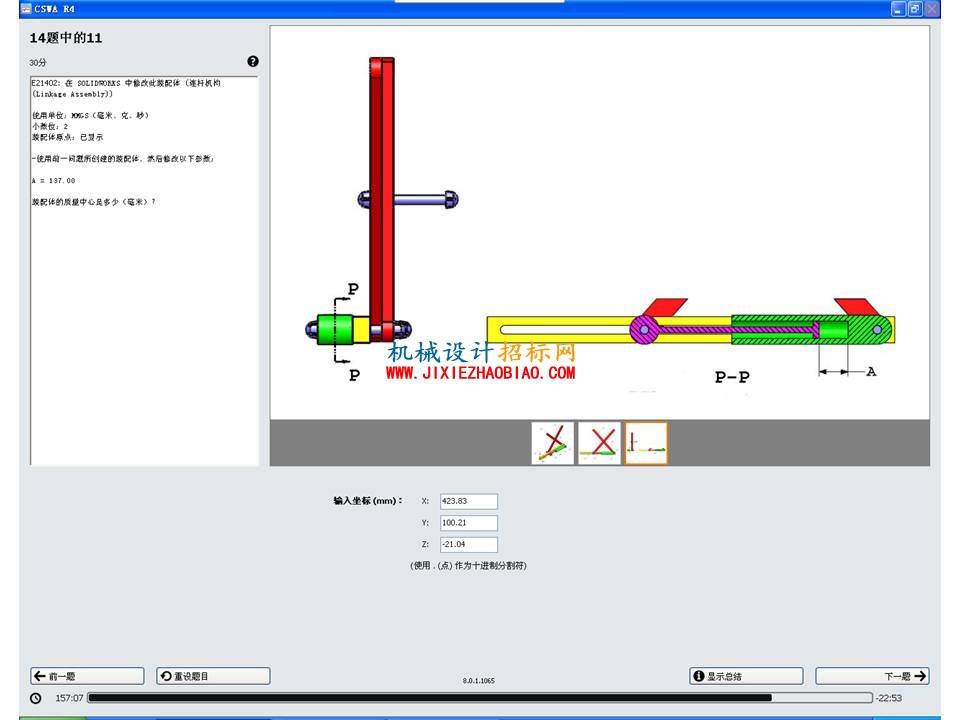Viewport: 960px width, 720px height.
Task: Click the question description text panel
Action: [x=144, y=271]
